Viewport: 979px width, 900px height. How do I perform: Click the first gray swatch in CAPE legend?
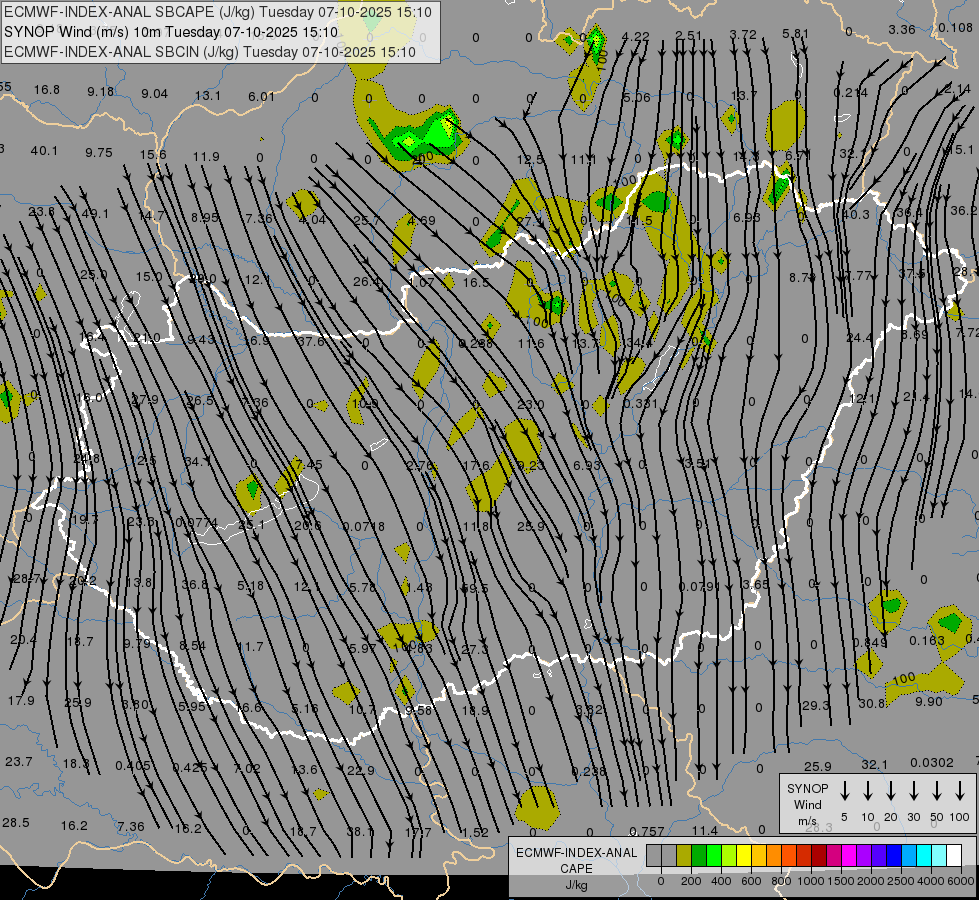[x=654, y=855]
